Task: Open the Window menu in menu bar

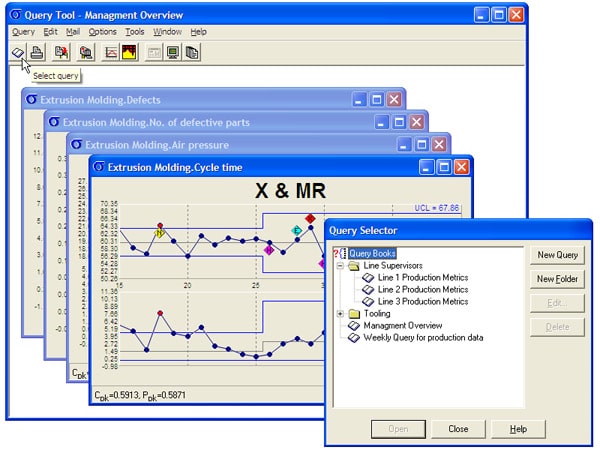Action: (167, 32)
